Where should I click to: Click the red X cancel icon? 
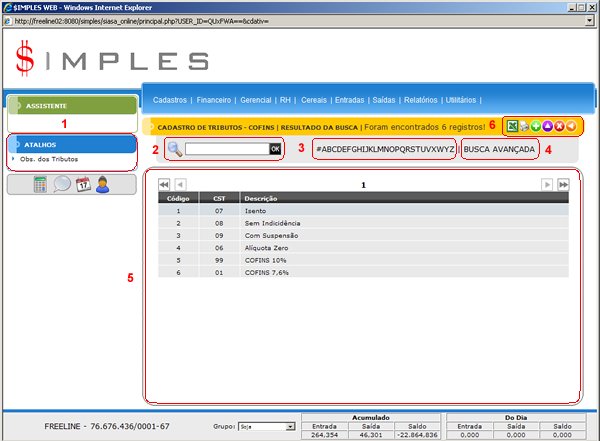point(558,126)
